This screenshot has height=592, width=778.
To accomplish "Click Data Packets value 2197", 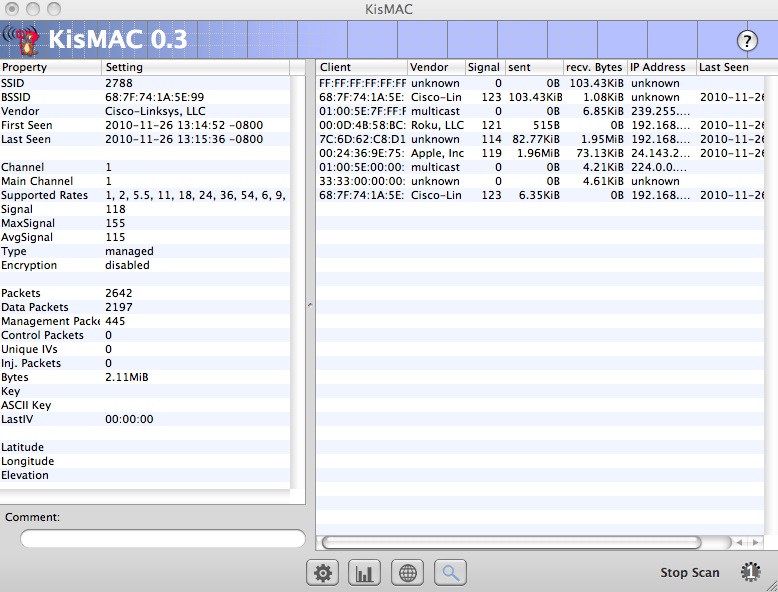I will coord(119,307).
